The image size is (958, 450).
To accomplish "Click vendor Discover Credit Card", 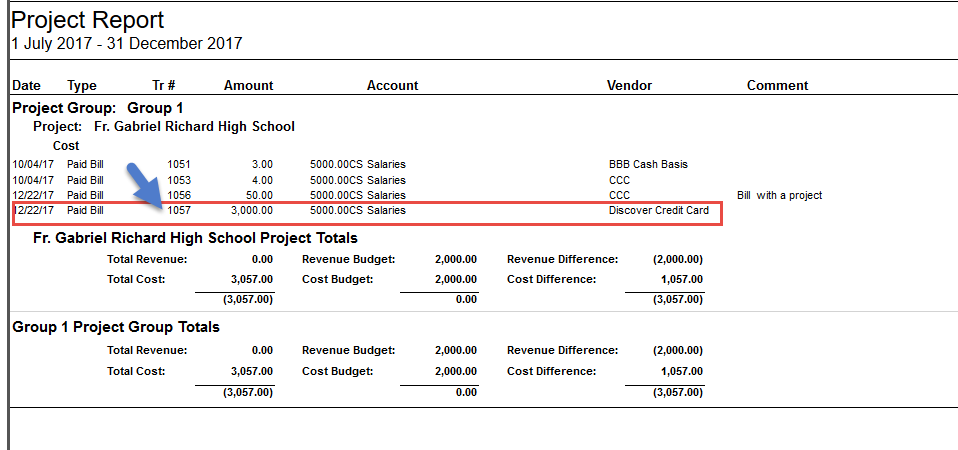I will click(659, 211).
